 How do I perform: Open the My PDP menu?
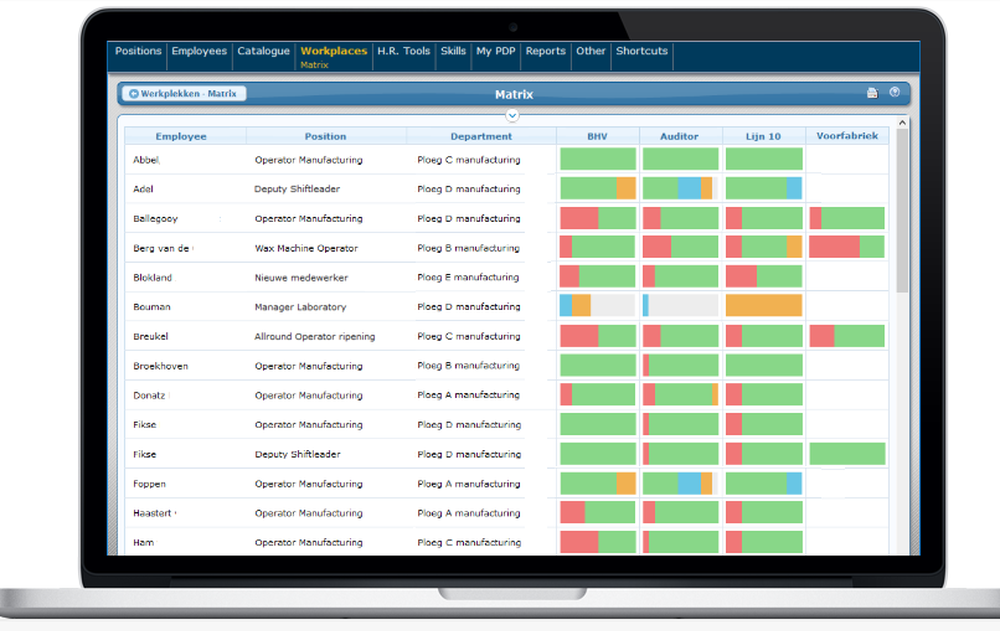click(x=496, y=51)
